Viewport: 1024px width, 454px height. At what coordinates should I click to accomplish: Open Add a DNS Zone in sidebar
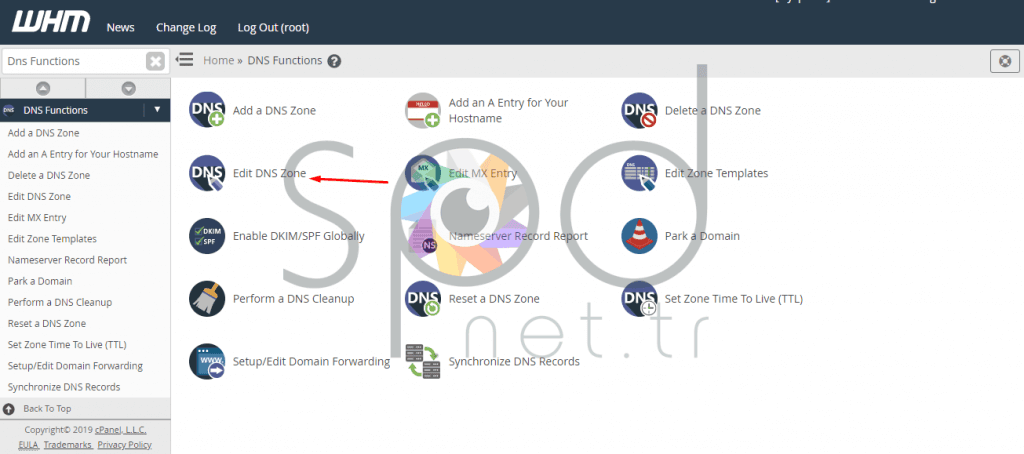coord(43,133)
